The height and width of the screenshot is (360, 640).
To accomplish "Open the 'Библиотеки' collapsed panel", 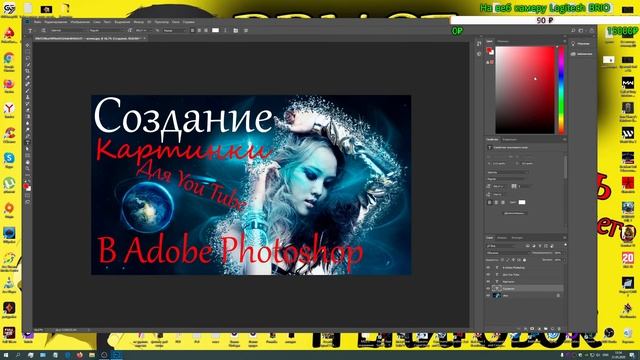I will [x=583, y=54].
